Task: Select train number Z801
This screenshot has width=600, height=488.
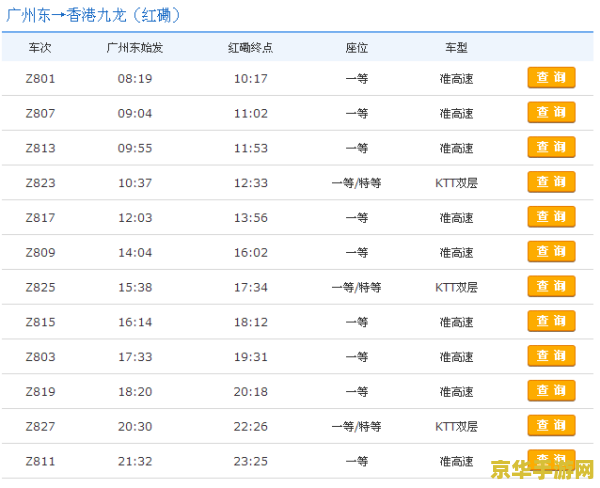Action: coord(40,79)
